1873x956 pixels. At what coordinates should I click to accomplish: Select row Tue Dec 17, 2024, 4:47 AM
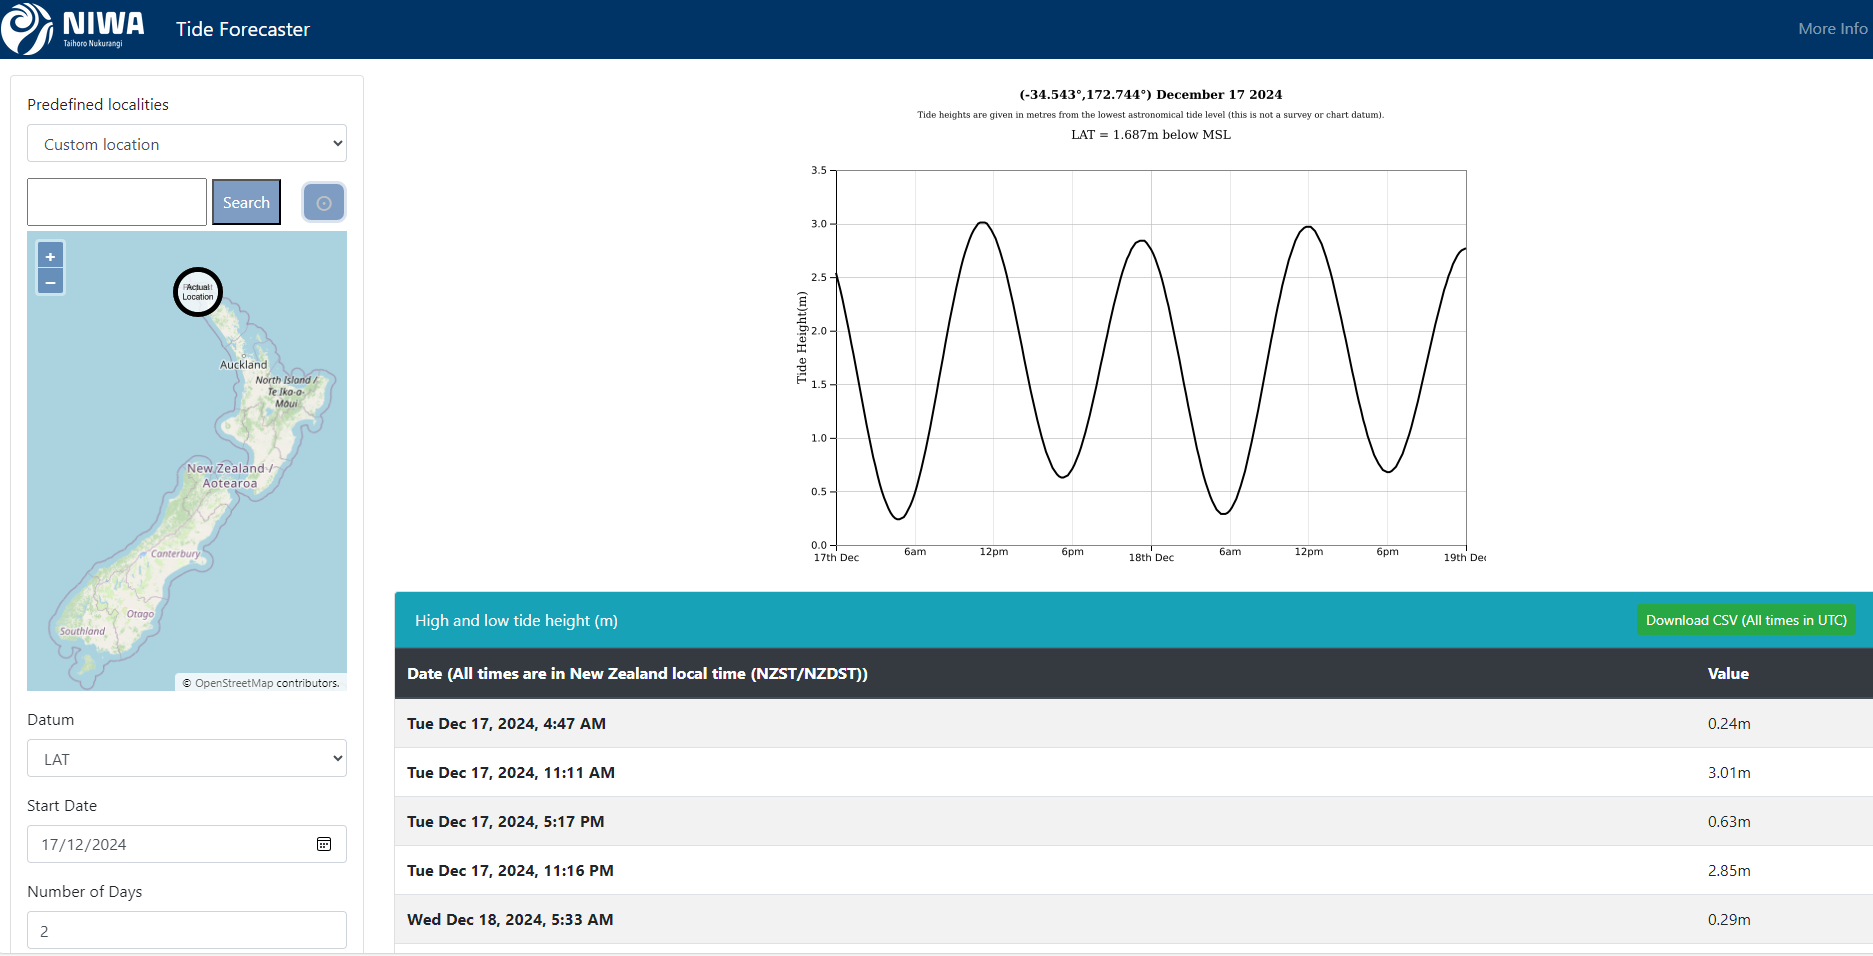[1134, 723]
